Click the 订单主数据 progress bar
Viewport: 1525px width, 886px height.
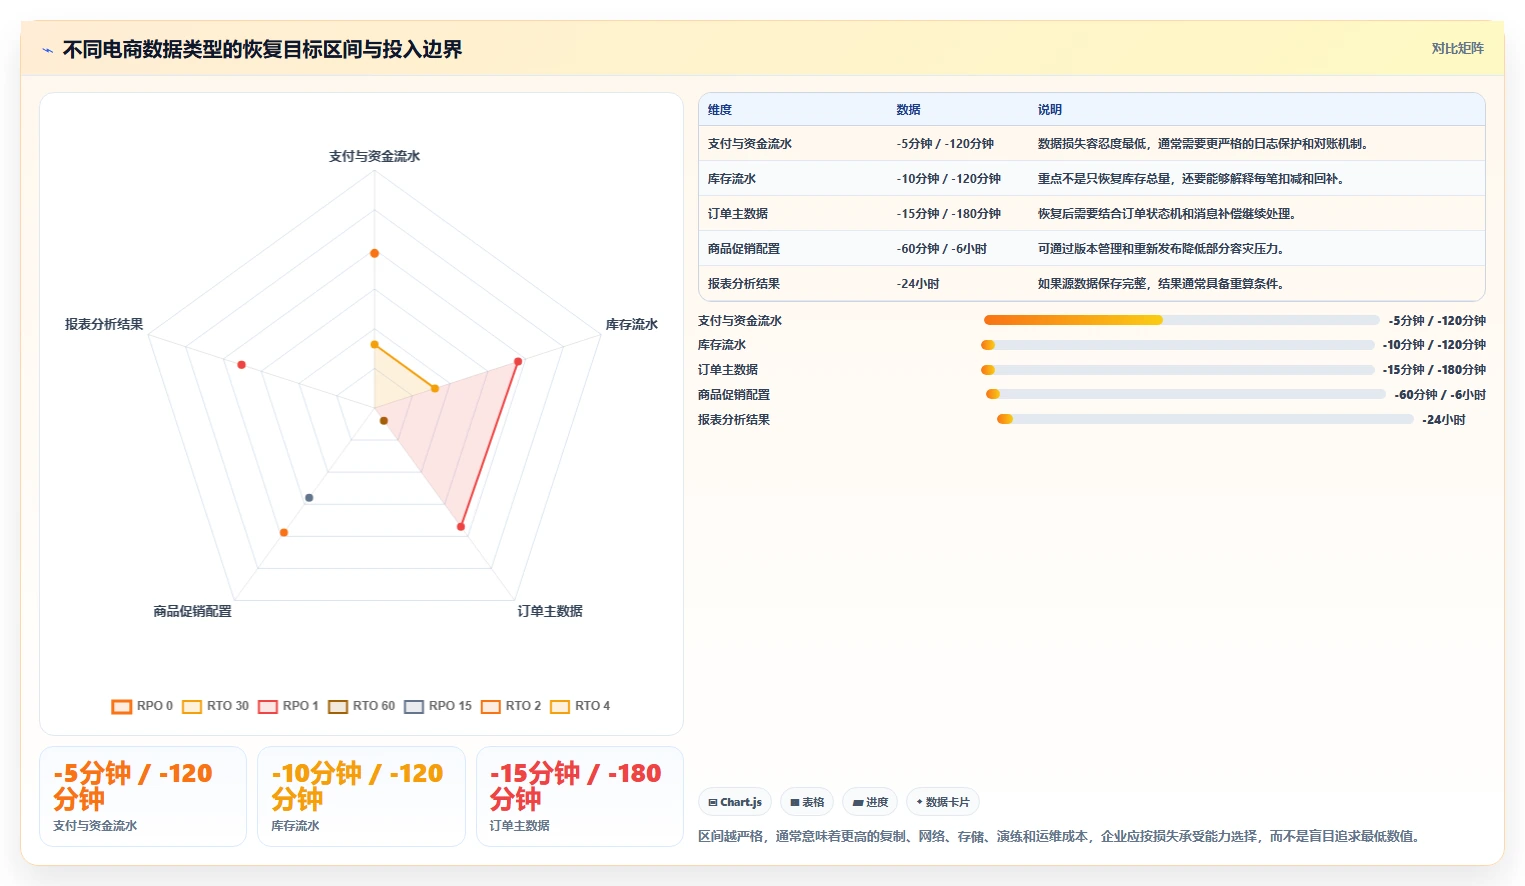pyautogui.click(x=1177, y=370)
